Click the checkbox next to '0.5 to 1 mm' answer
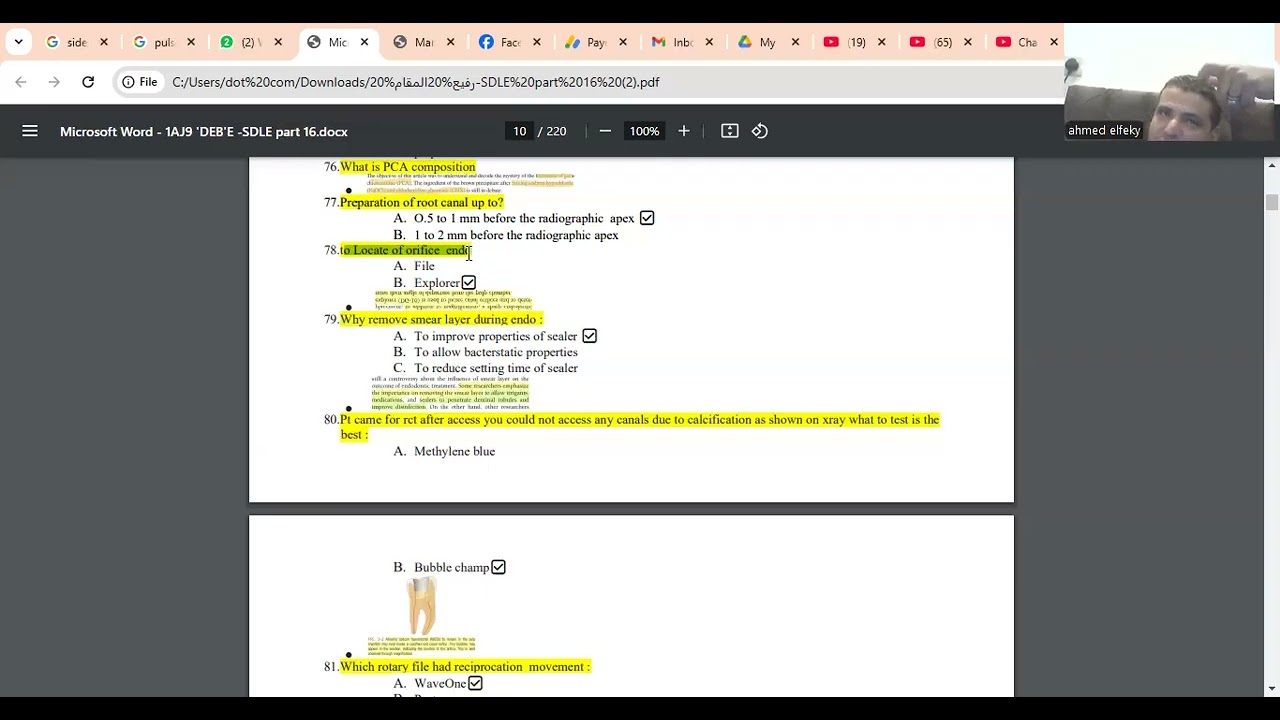This screenshot has height=720, width=1280. (647, 218)
